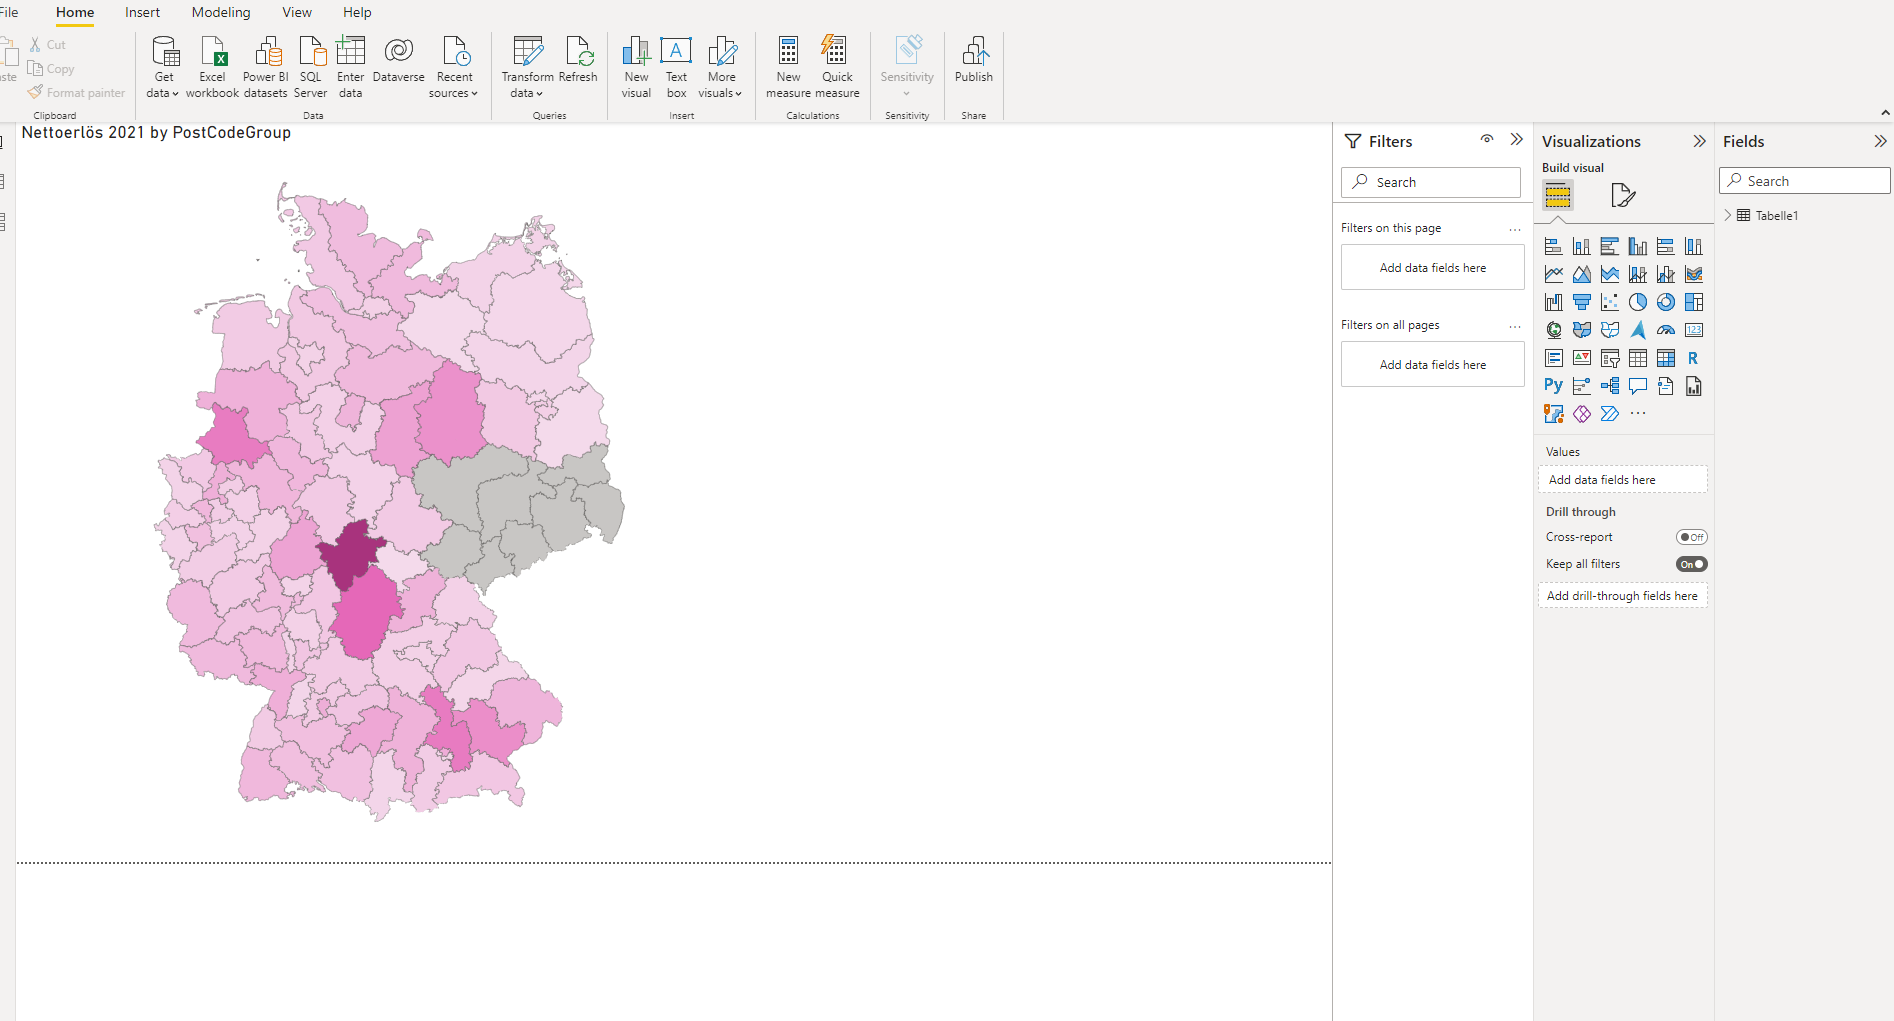Select the Treemap visual

coord(1693,302)
